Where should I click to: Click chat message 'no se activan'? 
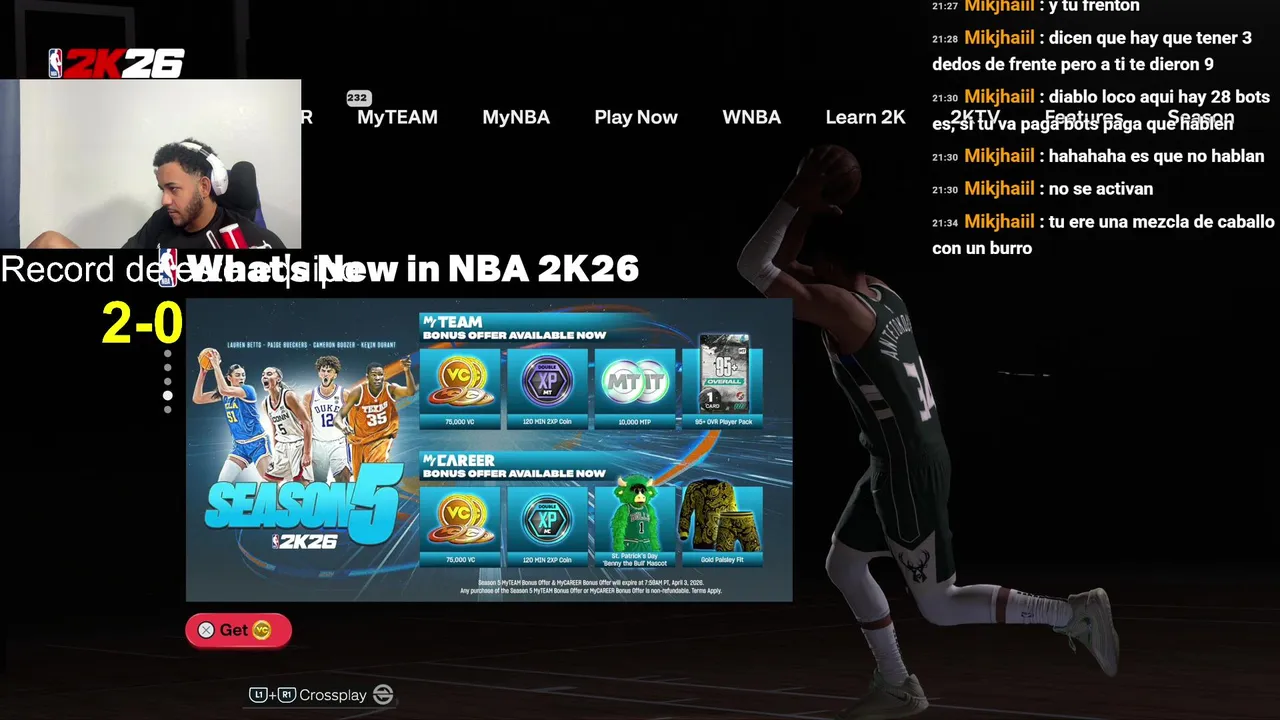click(x=1043, y=189)
